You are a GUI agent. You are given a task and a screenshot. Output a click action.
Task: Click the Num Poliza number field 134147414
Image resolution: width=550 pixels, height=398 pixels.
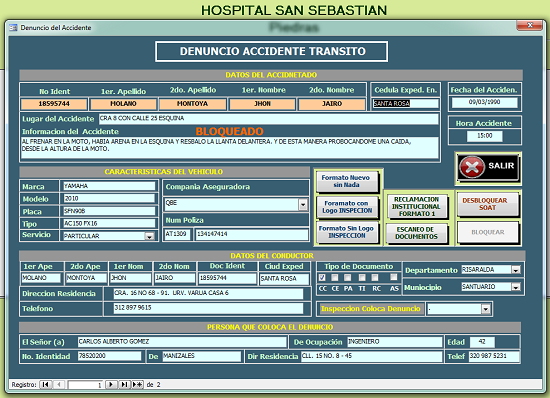[x=252, y=234]
